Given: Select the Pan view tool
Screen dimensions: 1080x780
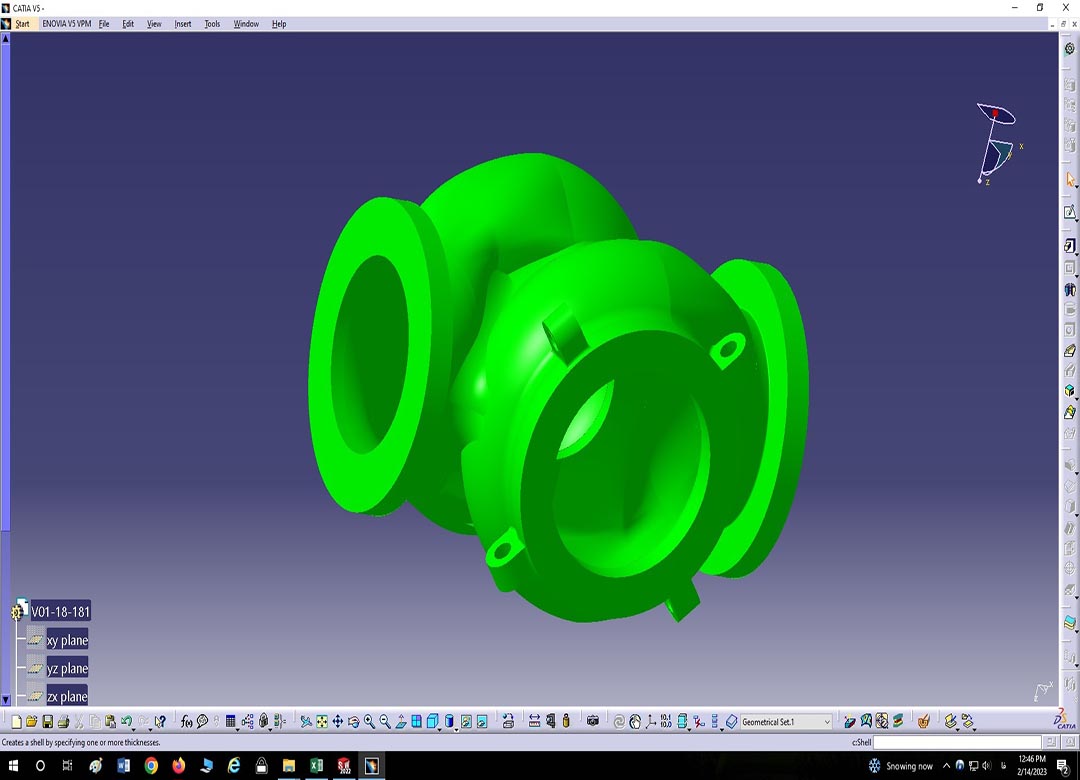Looking at the screenshot, I should click(x=338, y=721).
